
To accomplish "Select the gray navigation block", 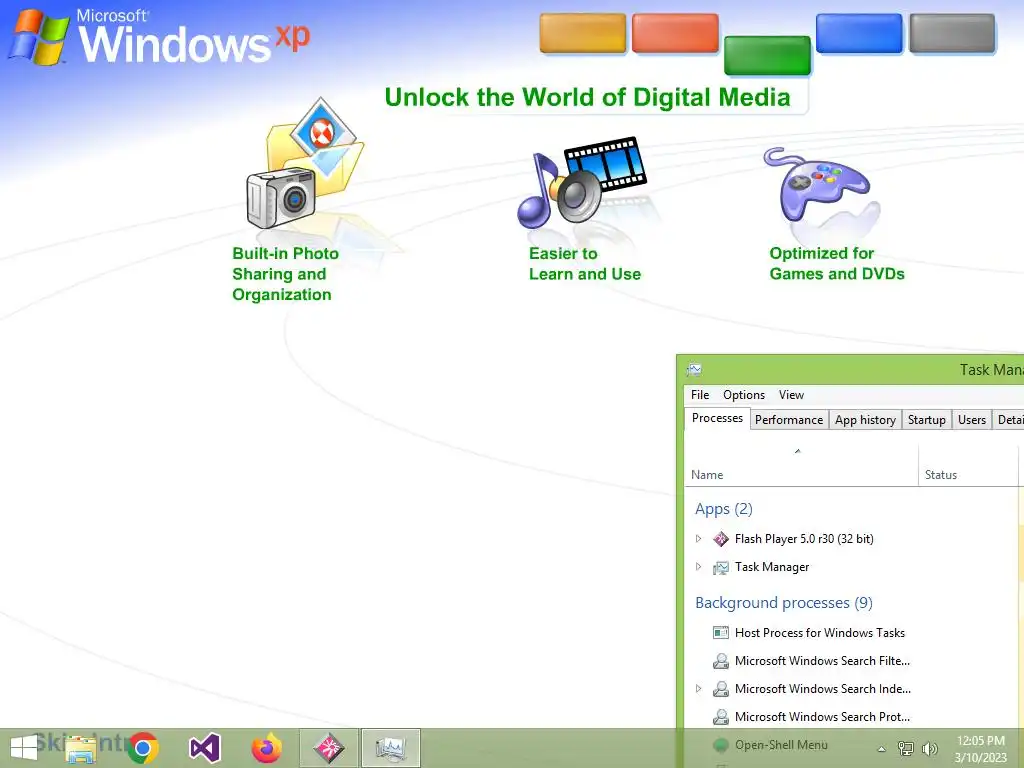I will 952,33.
